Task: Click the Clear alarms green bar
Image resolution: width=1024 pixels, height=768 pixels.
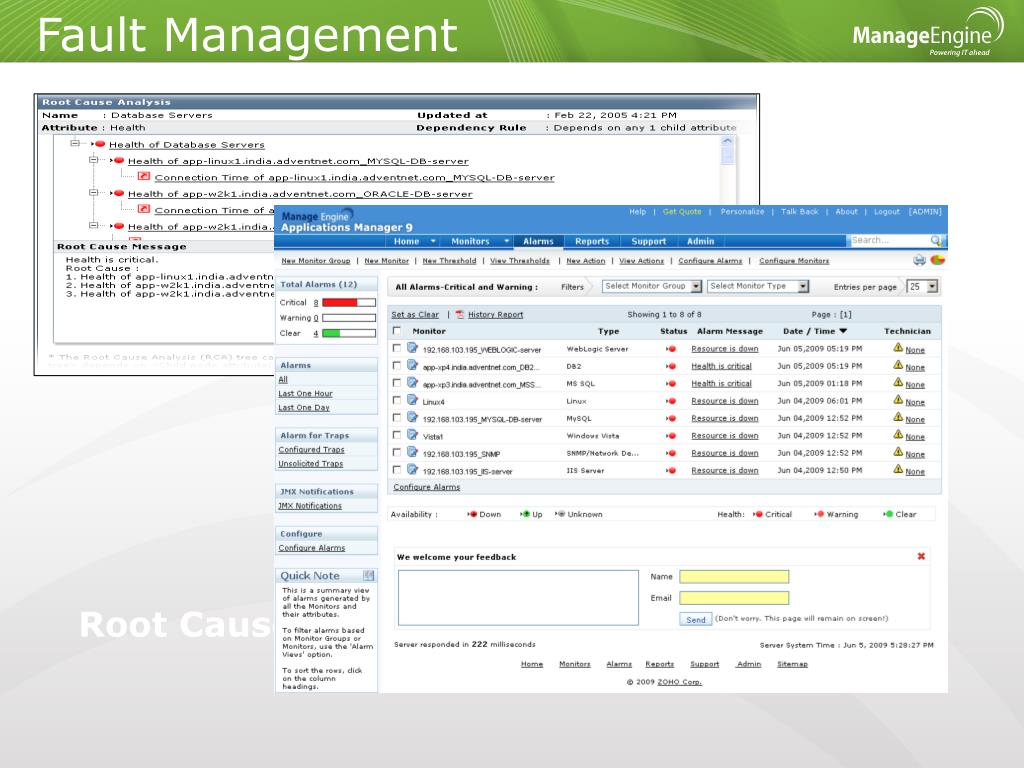Action: (x=349, y=333)
